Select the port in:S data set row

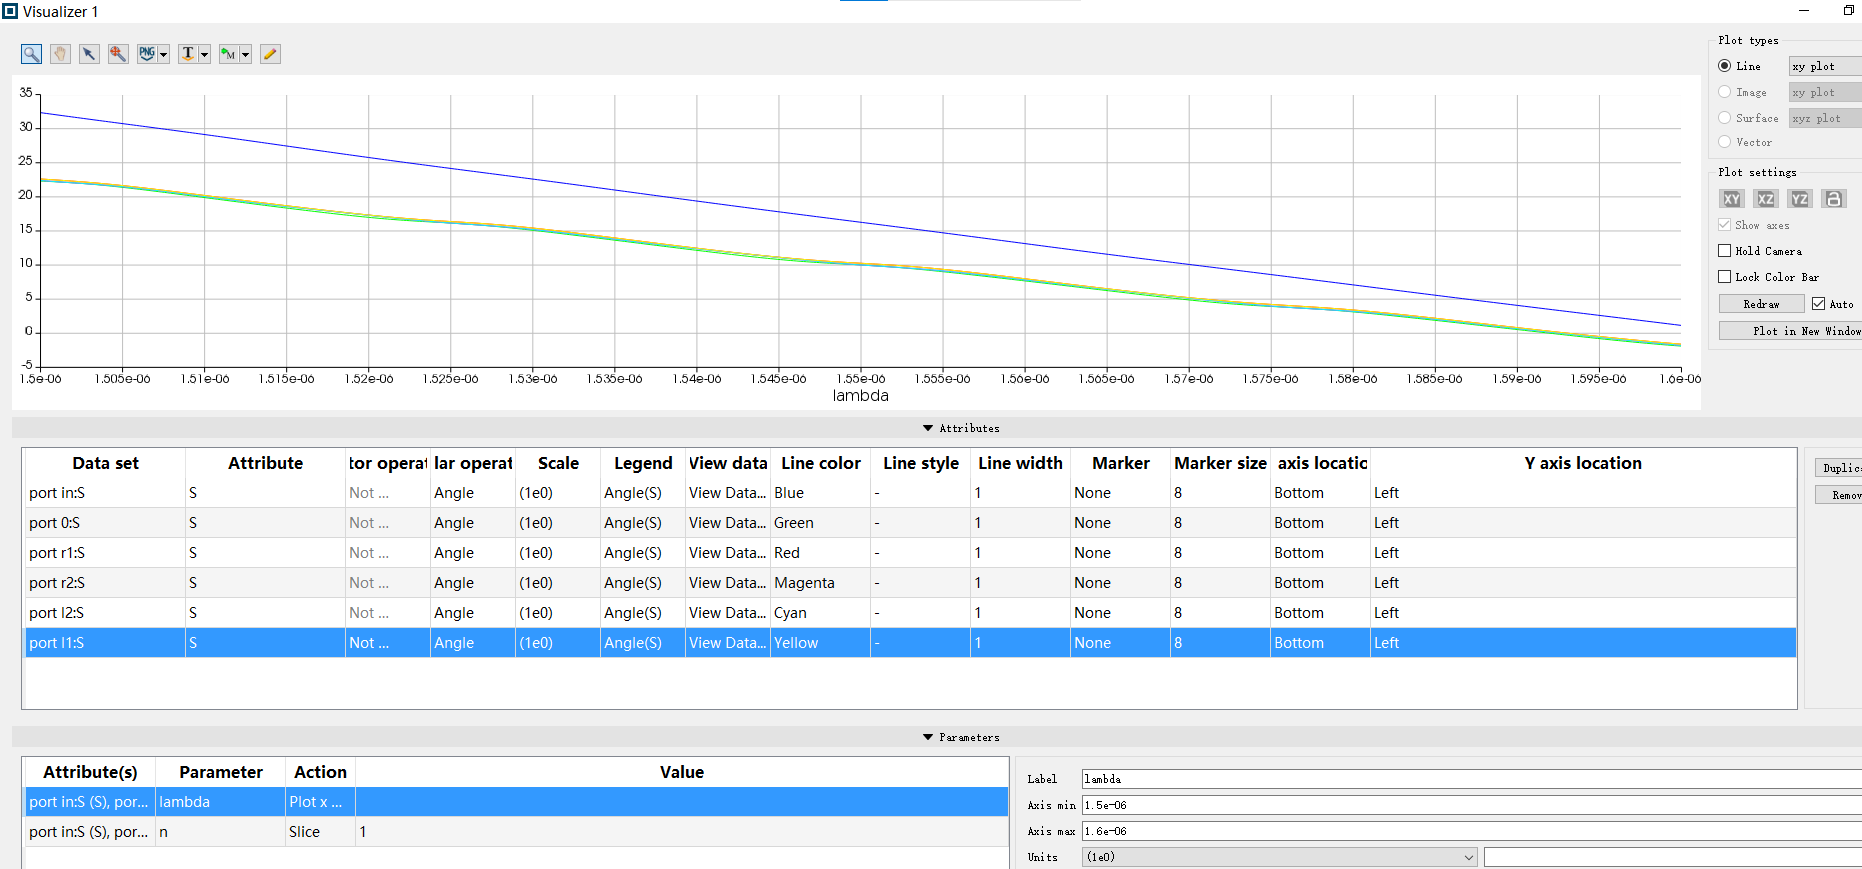click(x=910, y=493)
